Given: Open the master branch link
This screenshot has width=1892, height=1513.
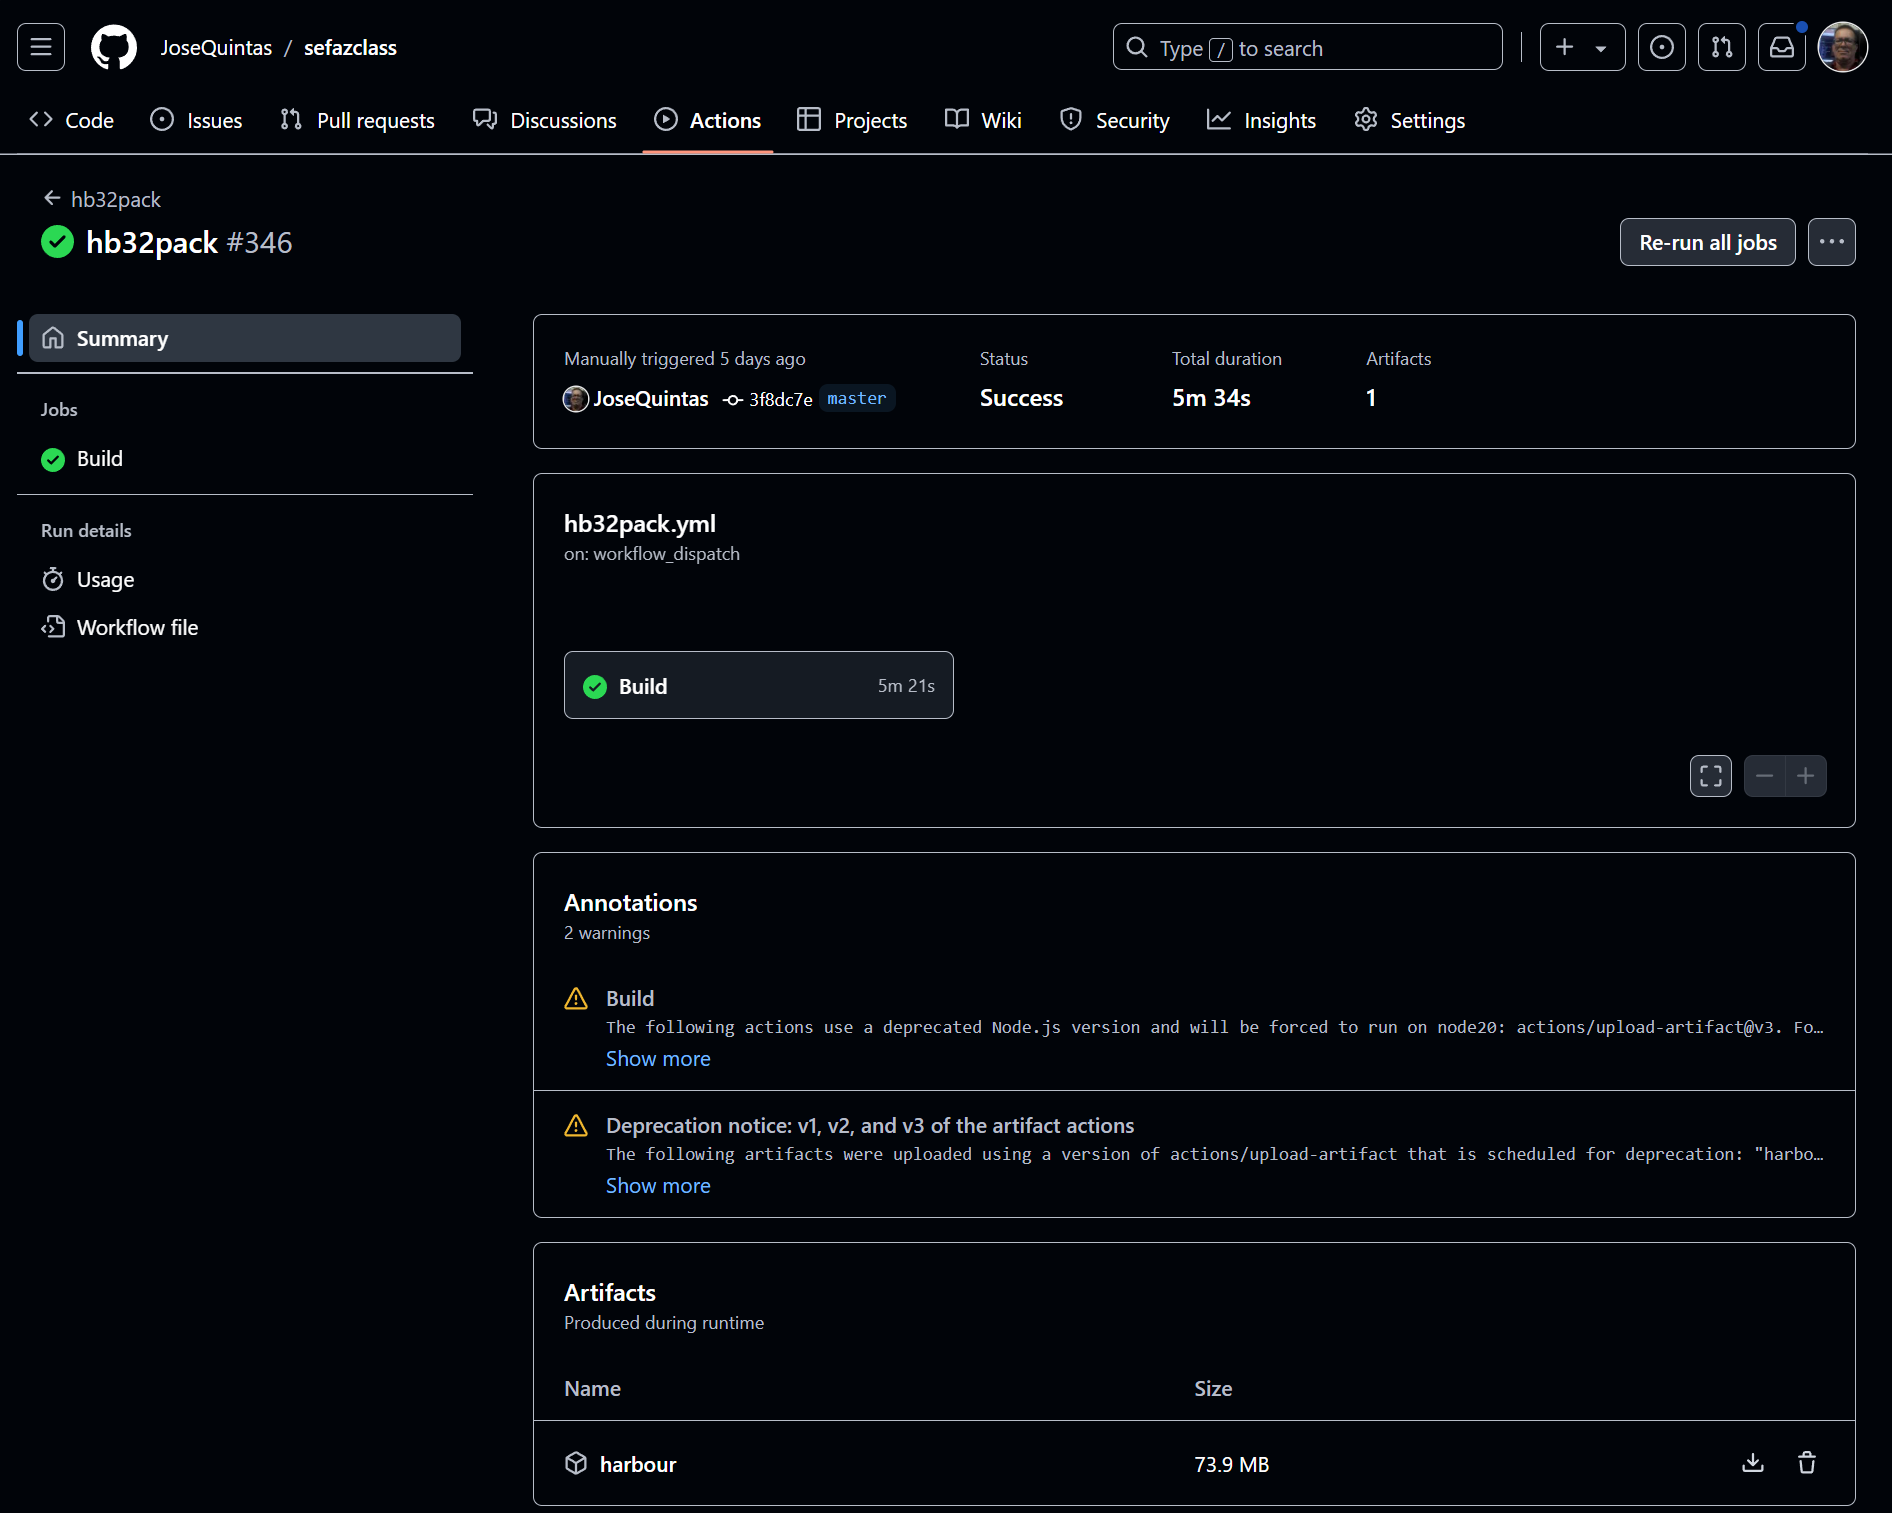Looking at the screenshot, I should pyautogui.click(x=856, y=398).
